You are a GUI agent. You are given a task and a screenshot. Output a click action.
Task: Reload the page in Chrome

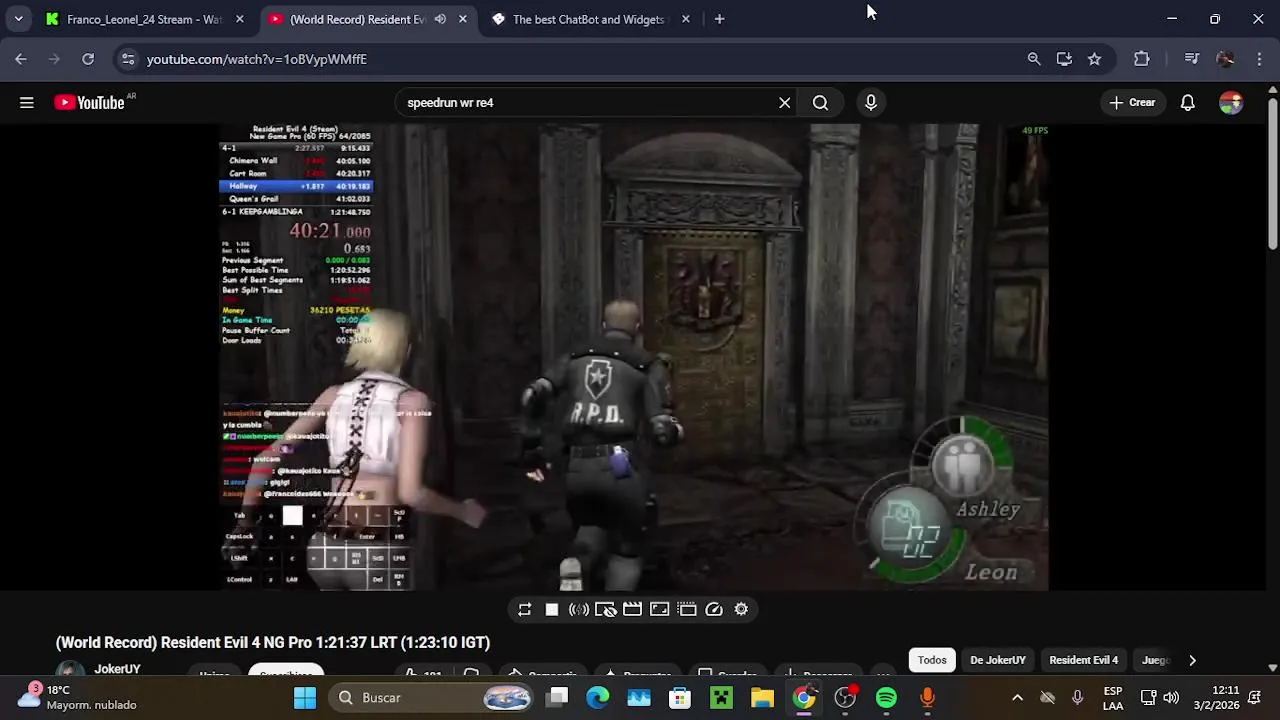pos(88,59)
